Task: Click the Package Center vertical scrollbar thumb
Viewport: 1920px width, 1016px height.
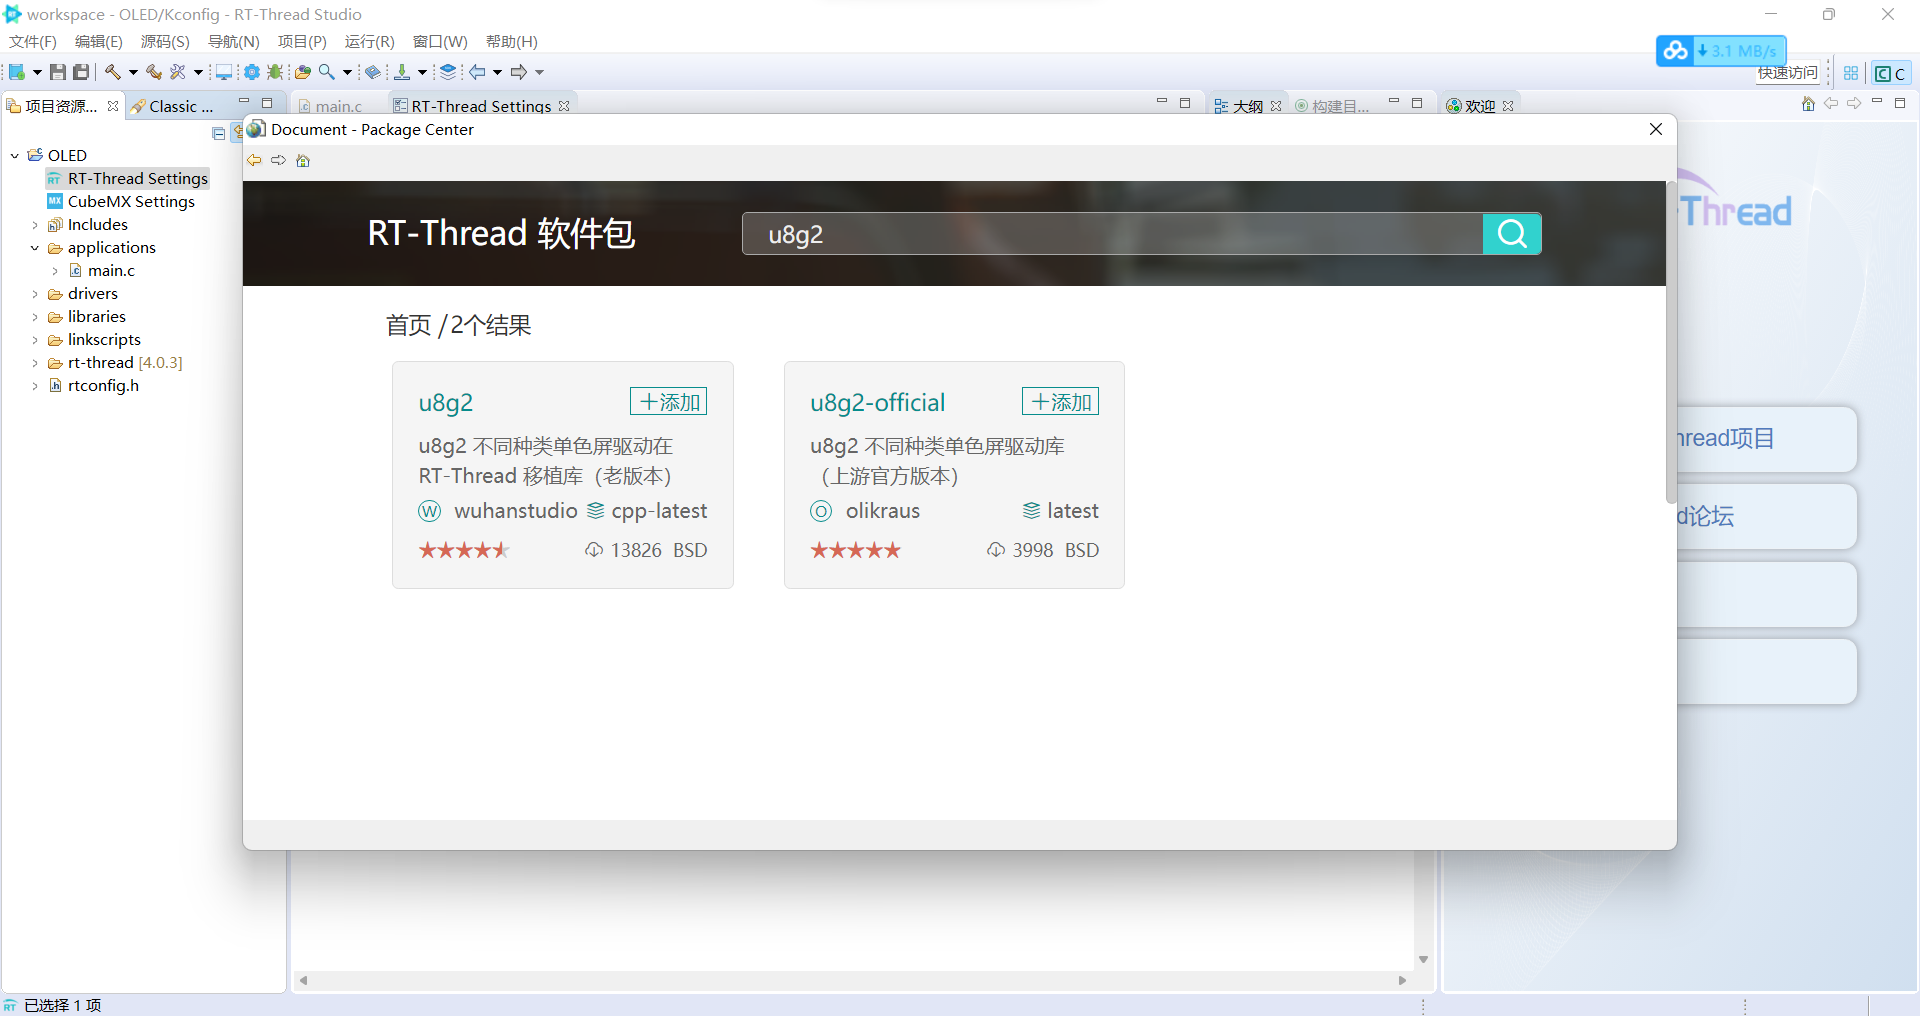Action: (x=1671, y=342)
